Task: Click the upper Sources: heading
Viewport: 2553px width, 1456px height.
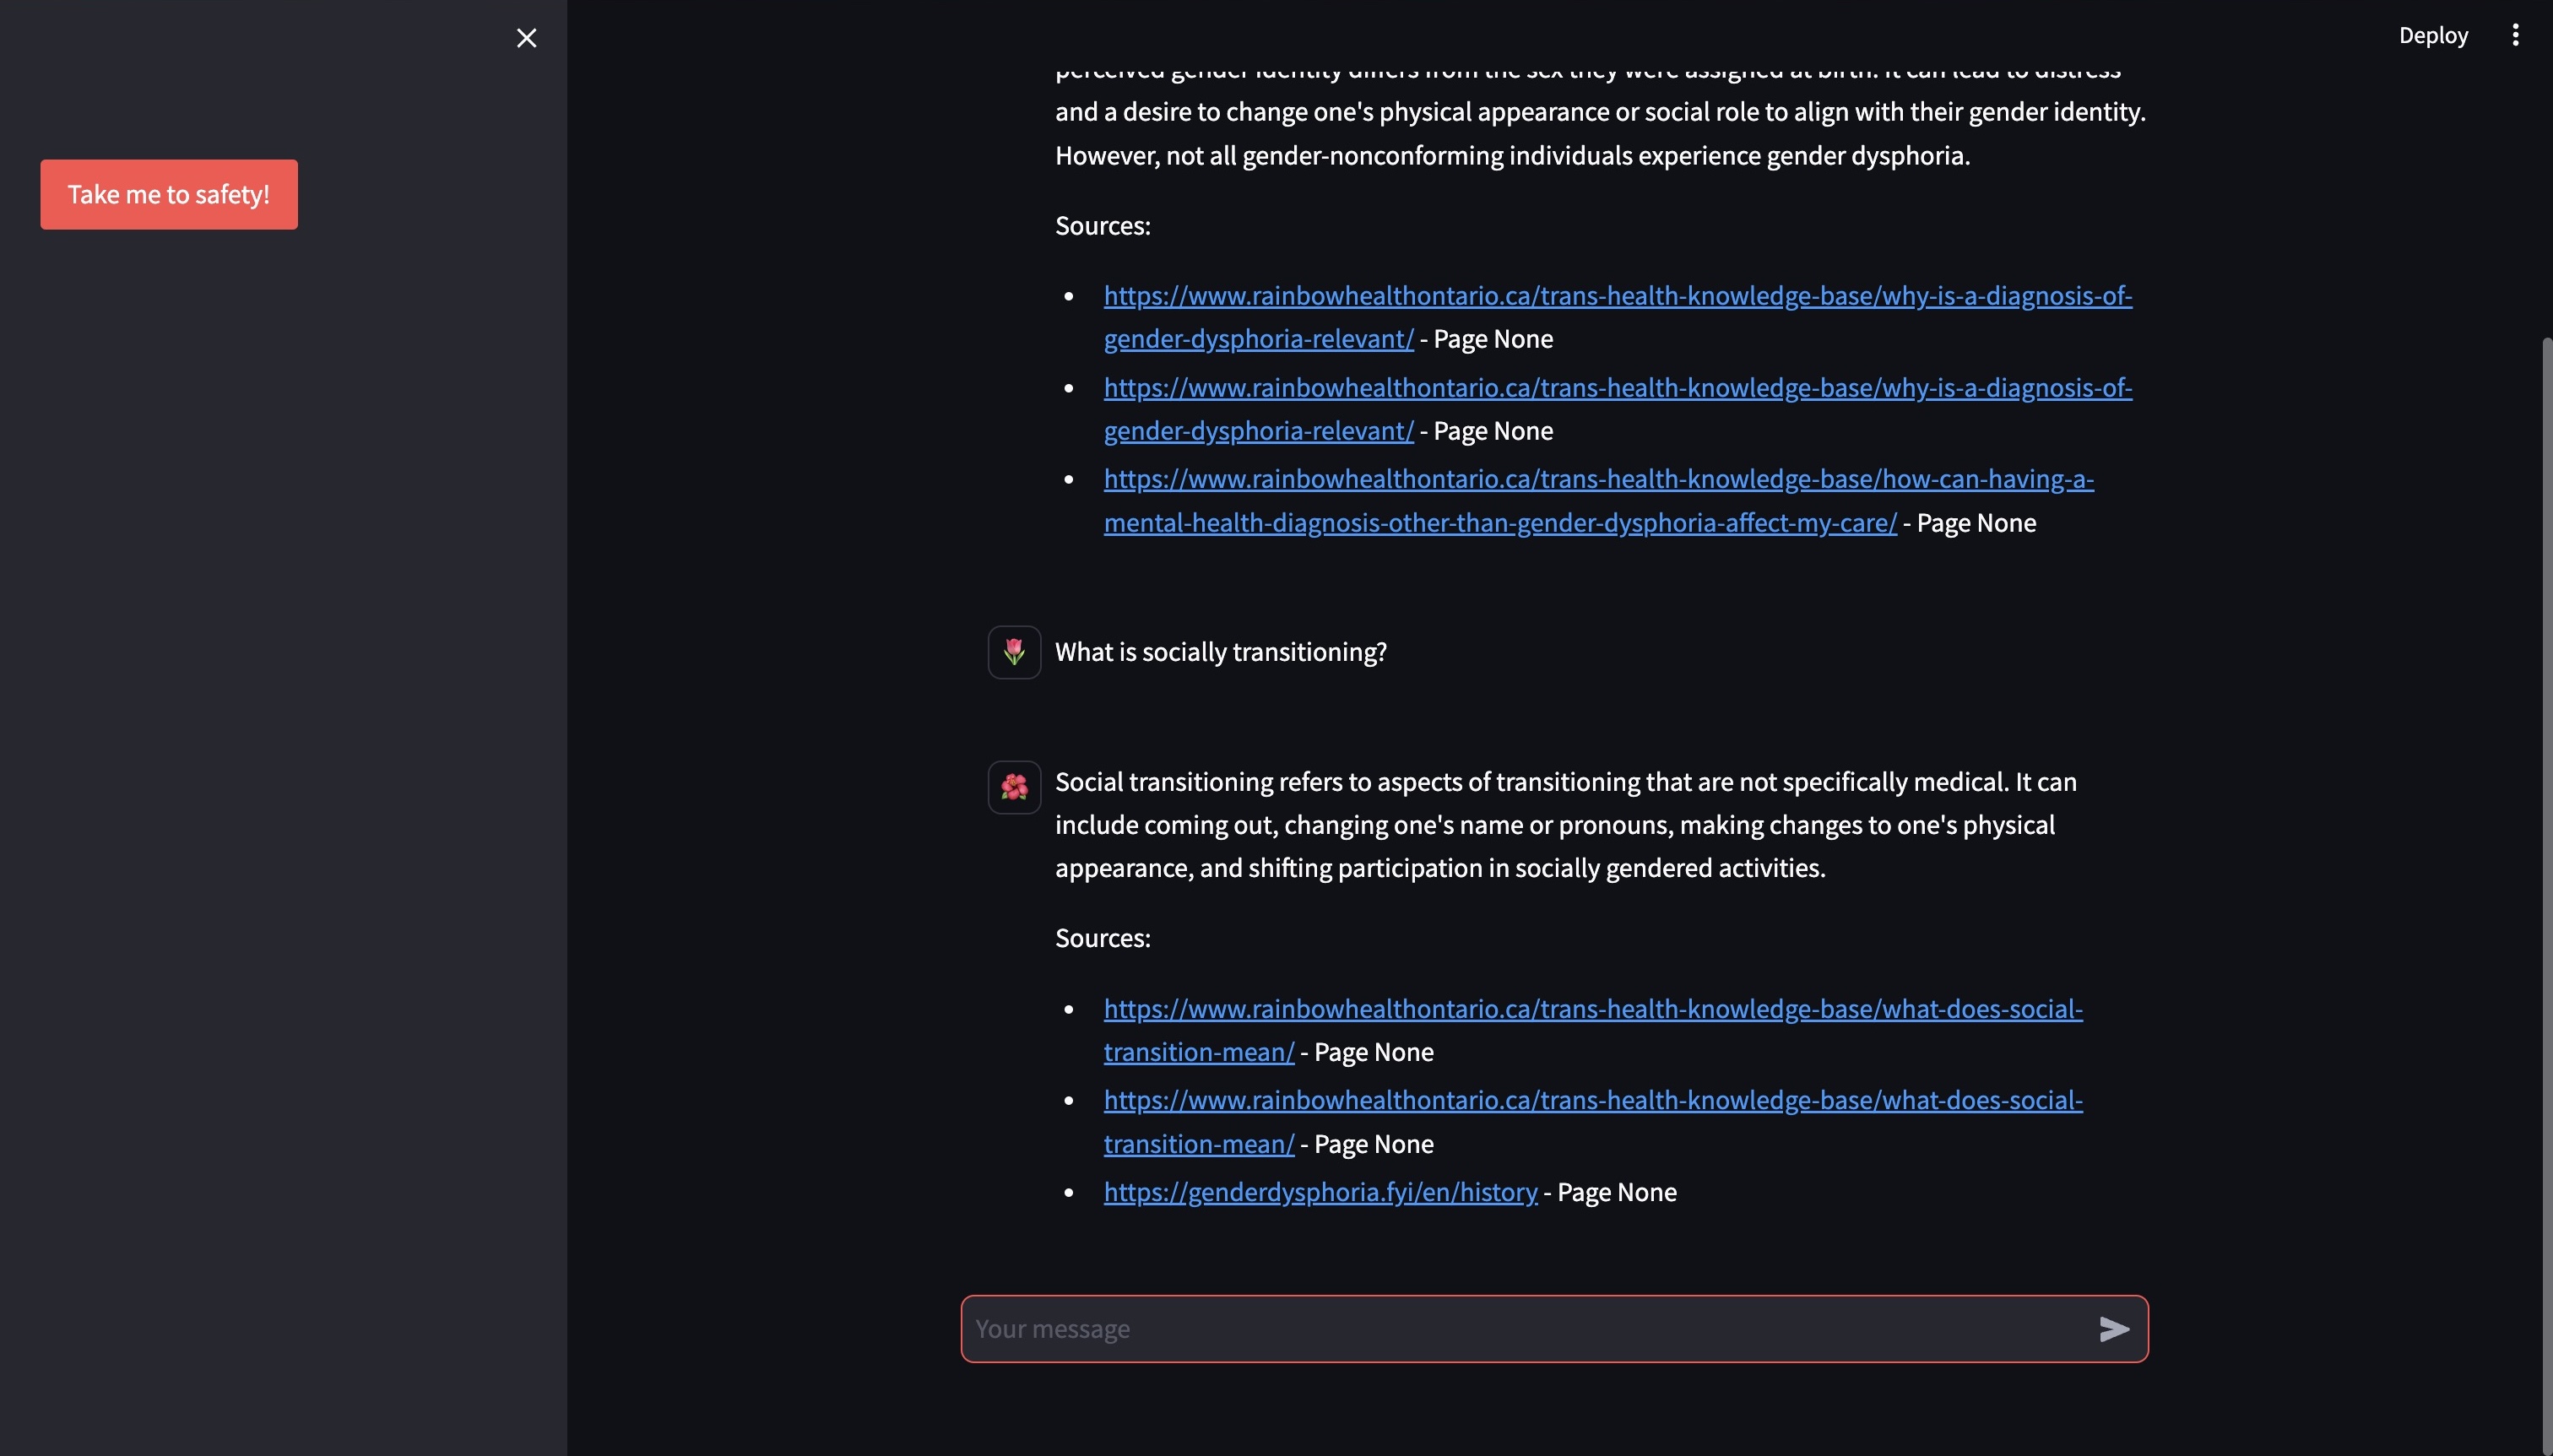Action: coord(1102,226)
